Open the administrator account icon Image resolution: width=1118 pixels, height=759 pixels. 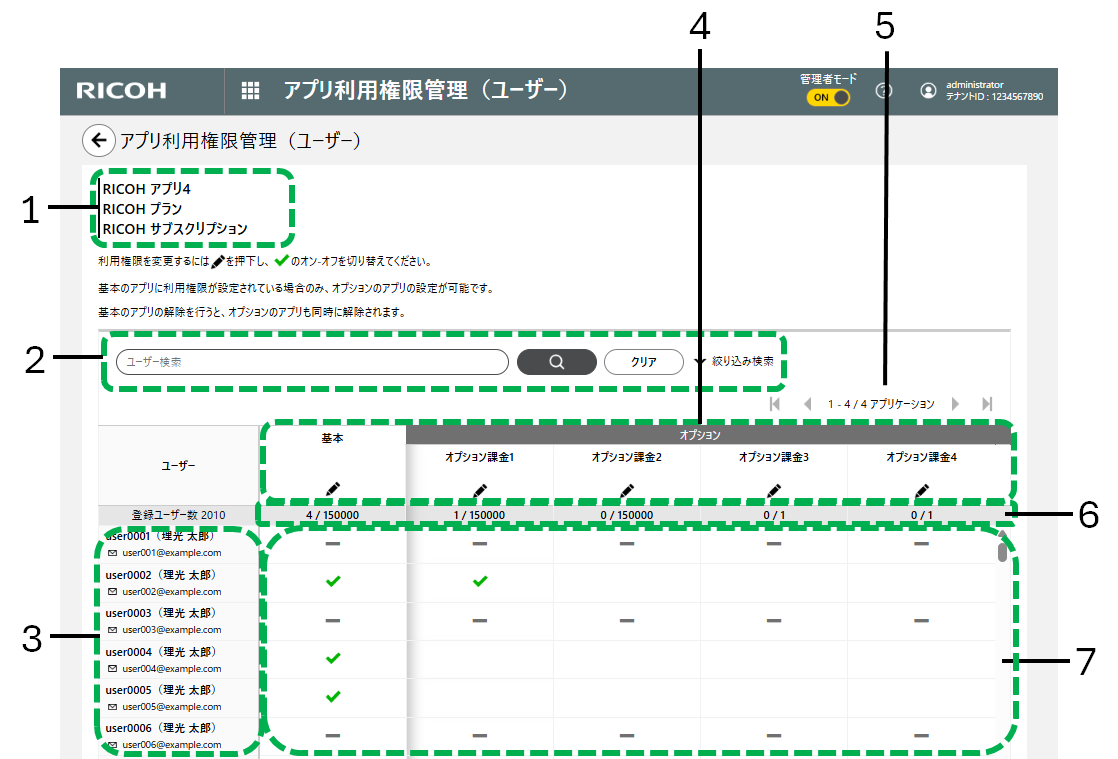[x=928, y=91]
